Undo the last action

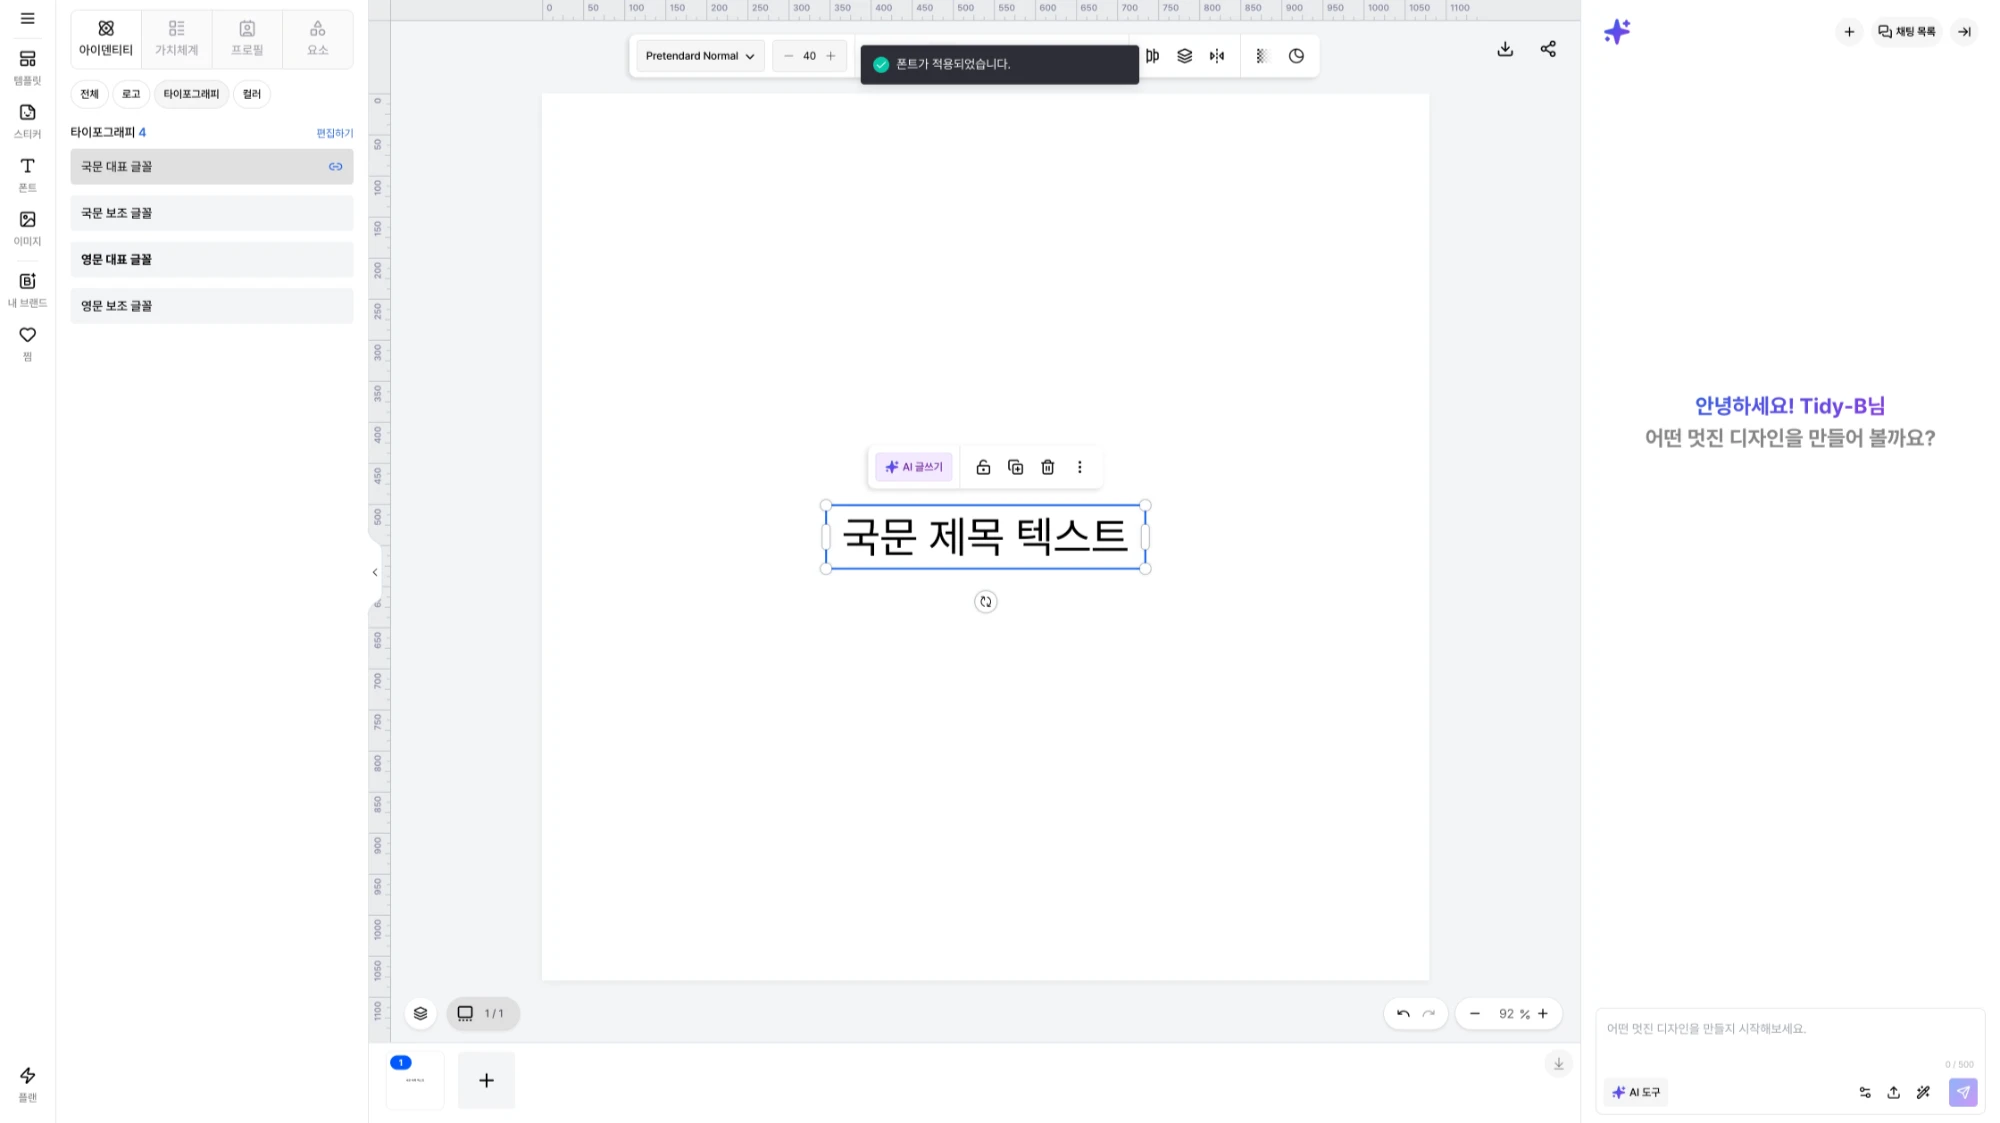1403,1014
